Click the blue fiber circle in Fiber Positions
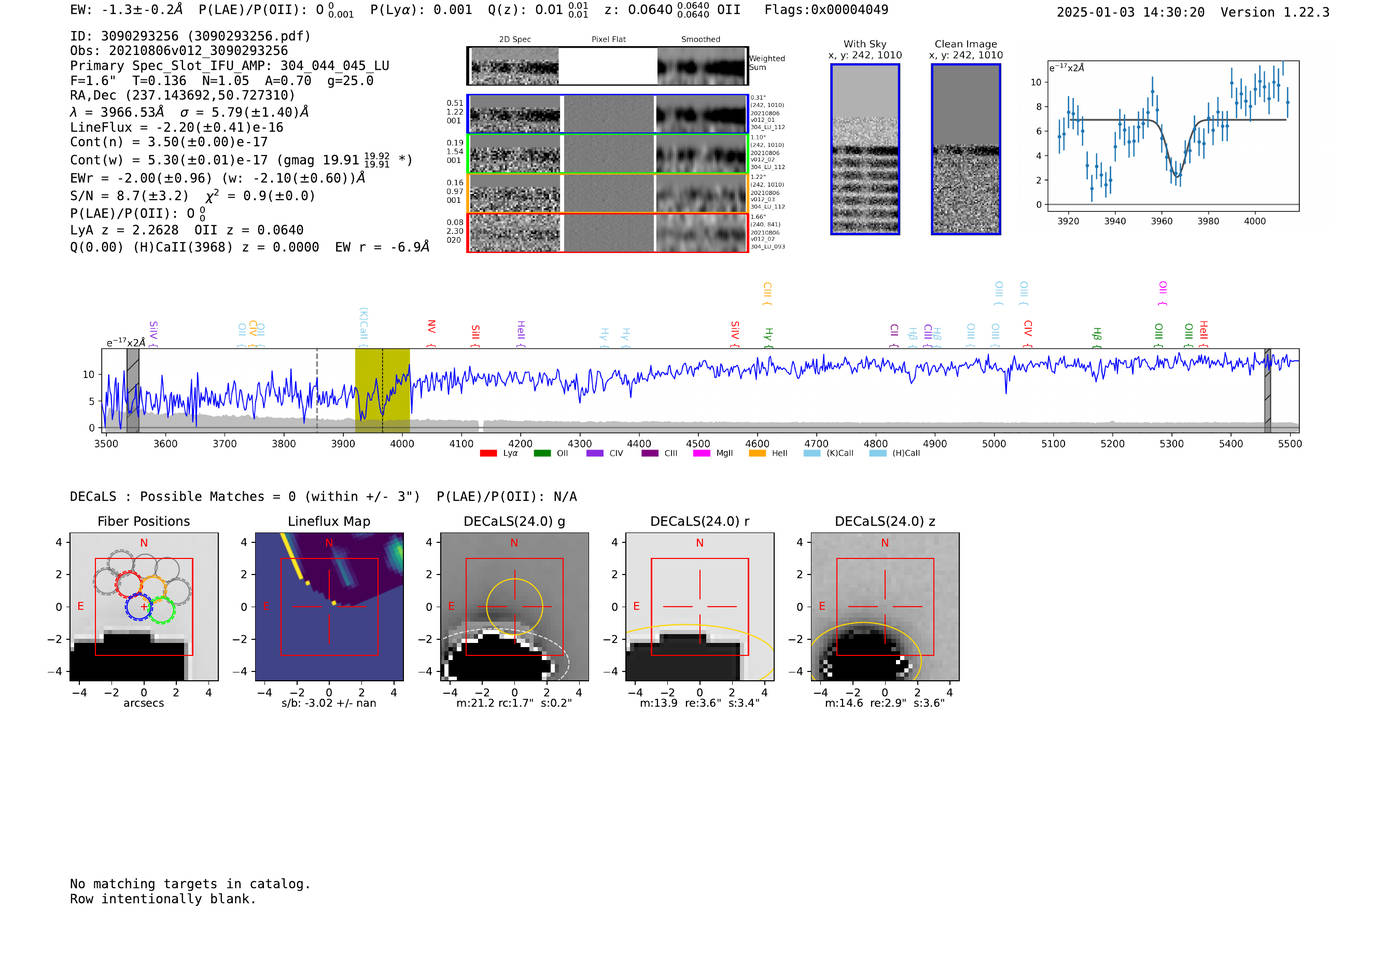The height and width of the screenshot is (953, 1400). [x=138, y=606]
